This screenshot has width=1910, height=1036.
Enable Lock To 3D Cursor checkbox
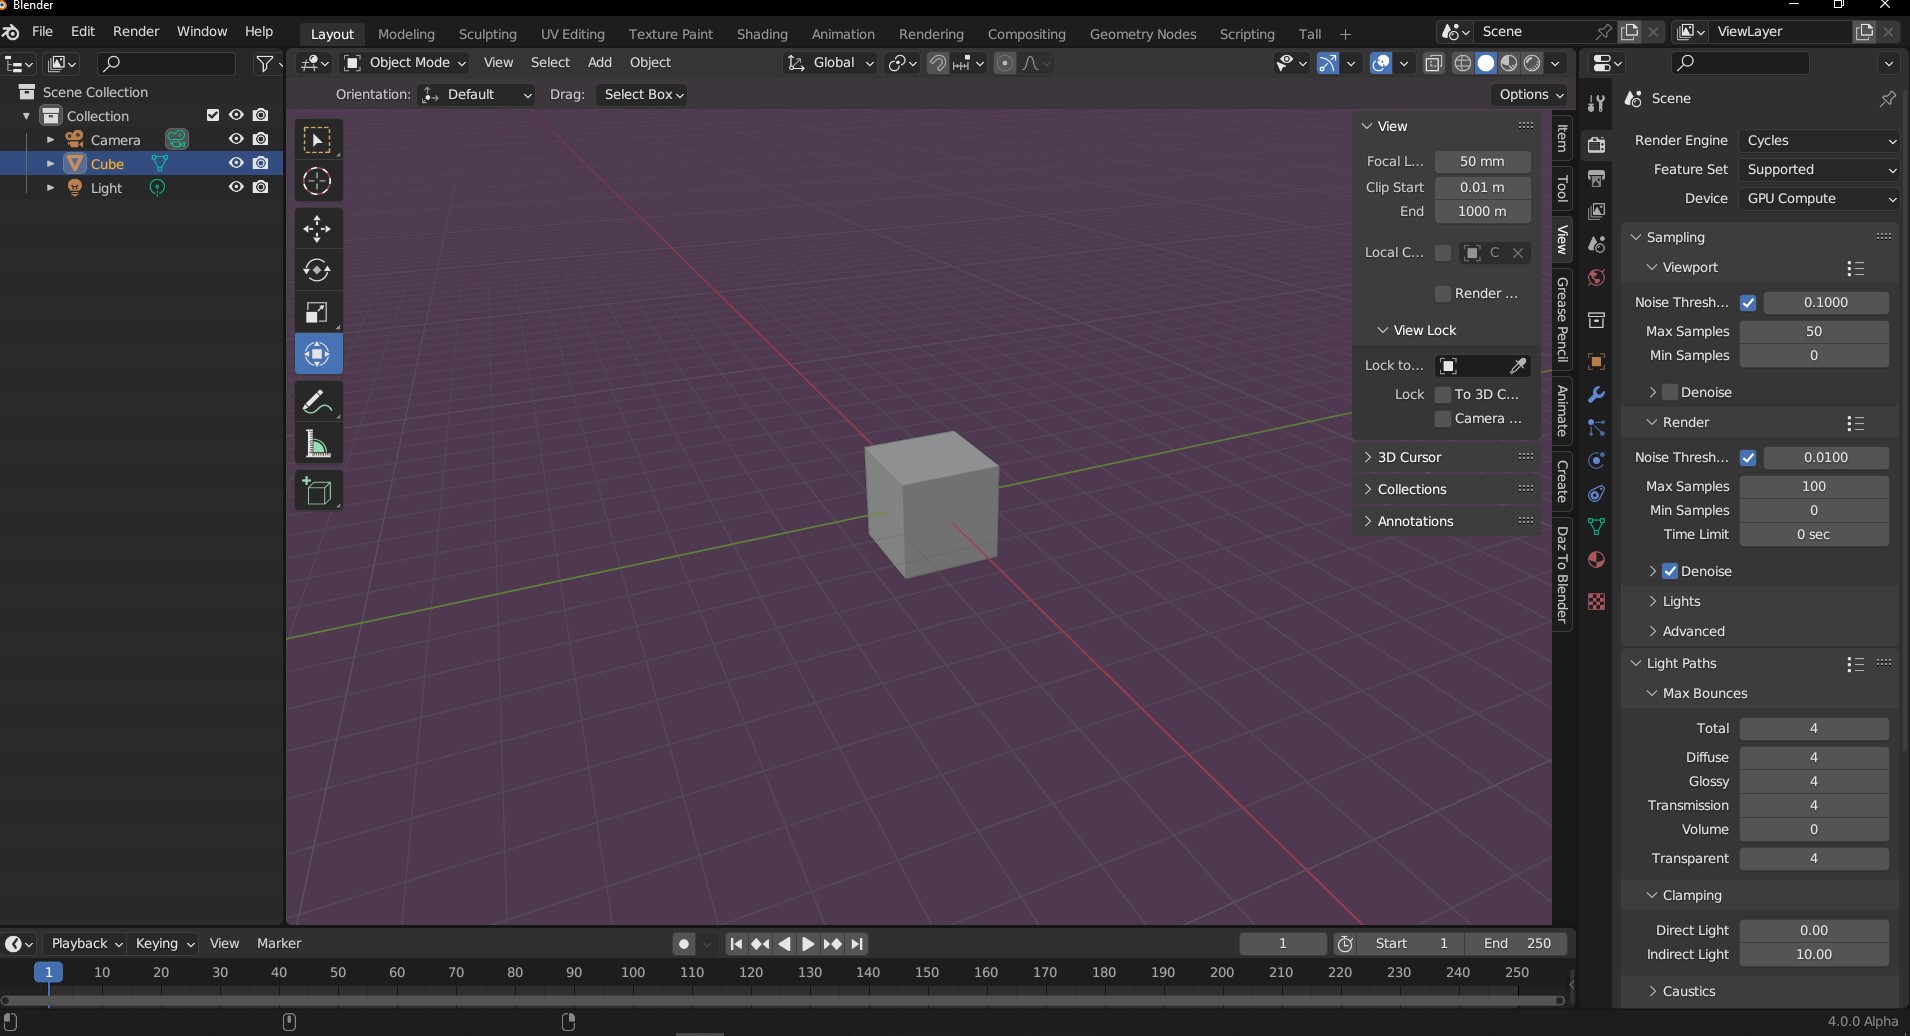click(x=1443, y=394)
